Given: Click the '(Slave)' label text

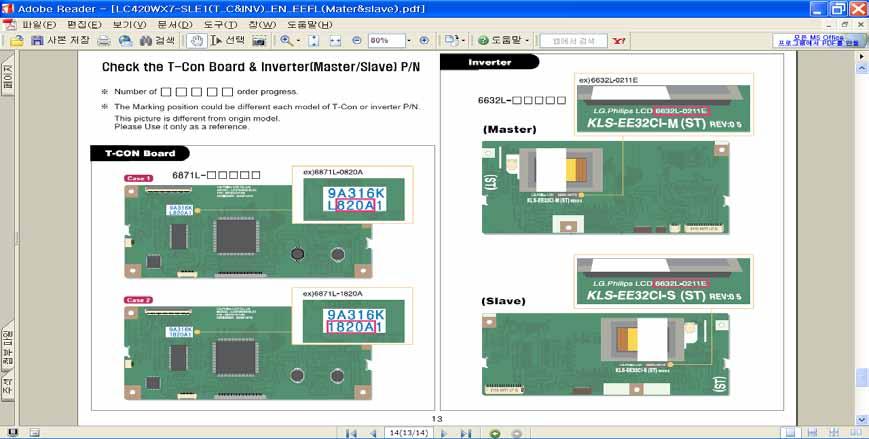Looking at the screenshot, I should [x=503, y=301].
